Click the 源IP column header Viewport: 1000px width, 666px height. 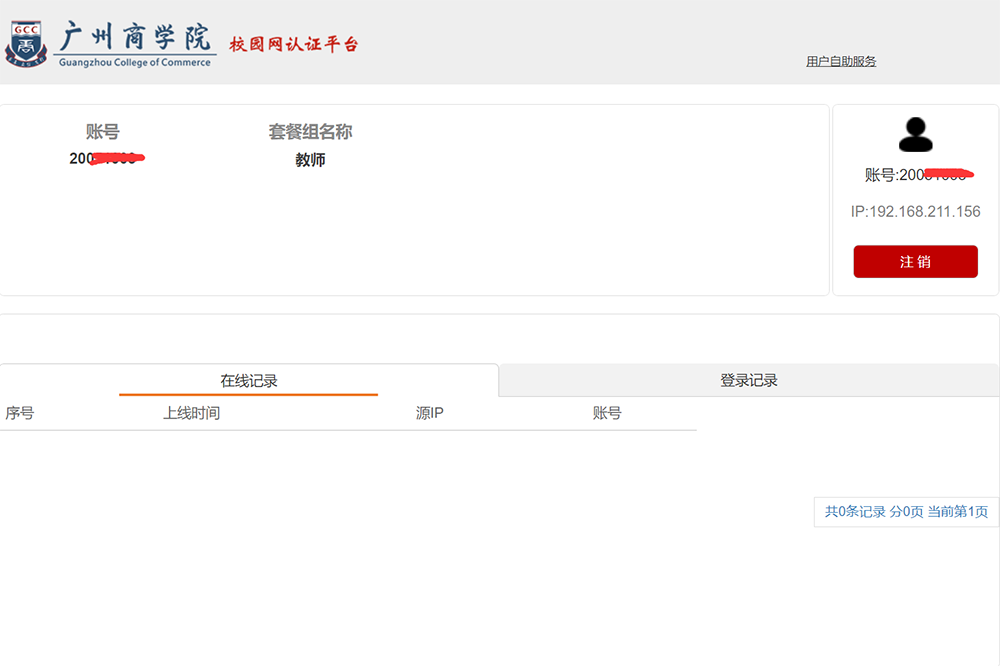click(x=429, y=413)
